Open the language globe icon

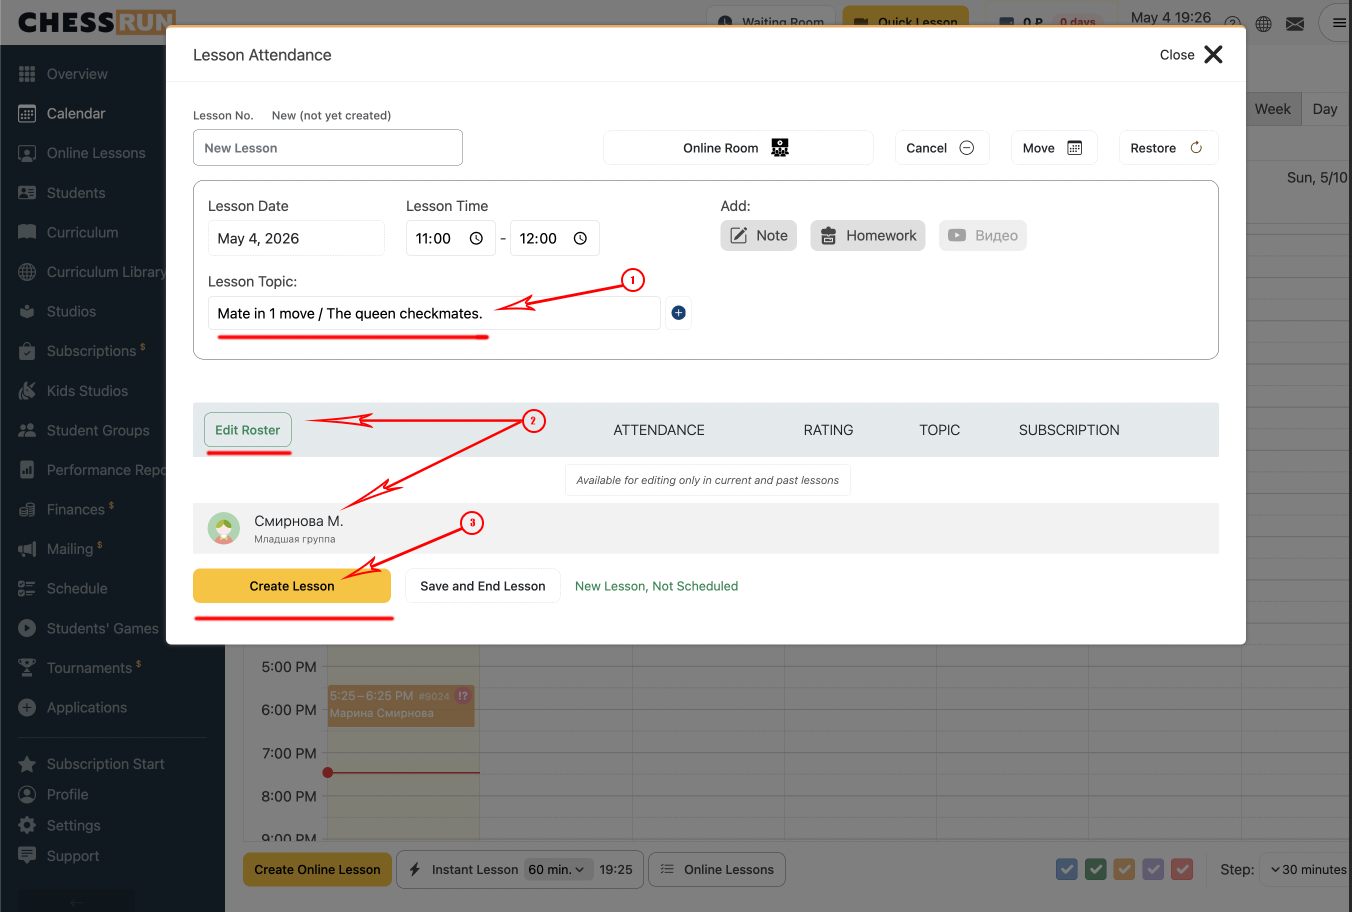pyautogui.click(x=1264, y=23)
